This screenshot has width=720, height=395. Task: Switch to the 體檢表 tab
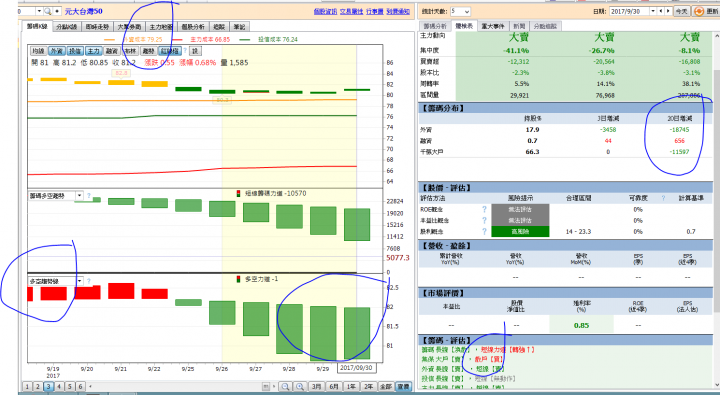pos(464,26)
